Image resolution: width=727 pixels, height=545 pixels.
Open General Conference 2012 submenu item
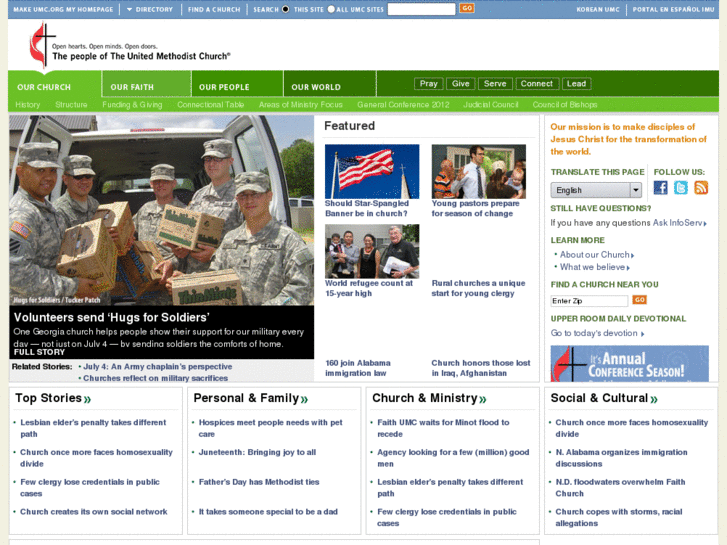tap(403, 105)
